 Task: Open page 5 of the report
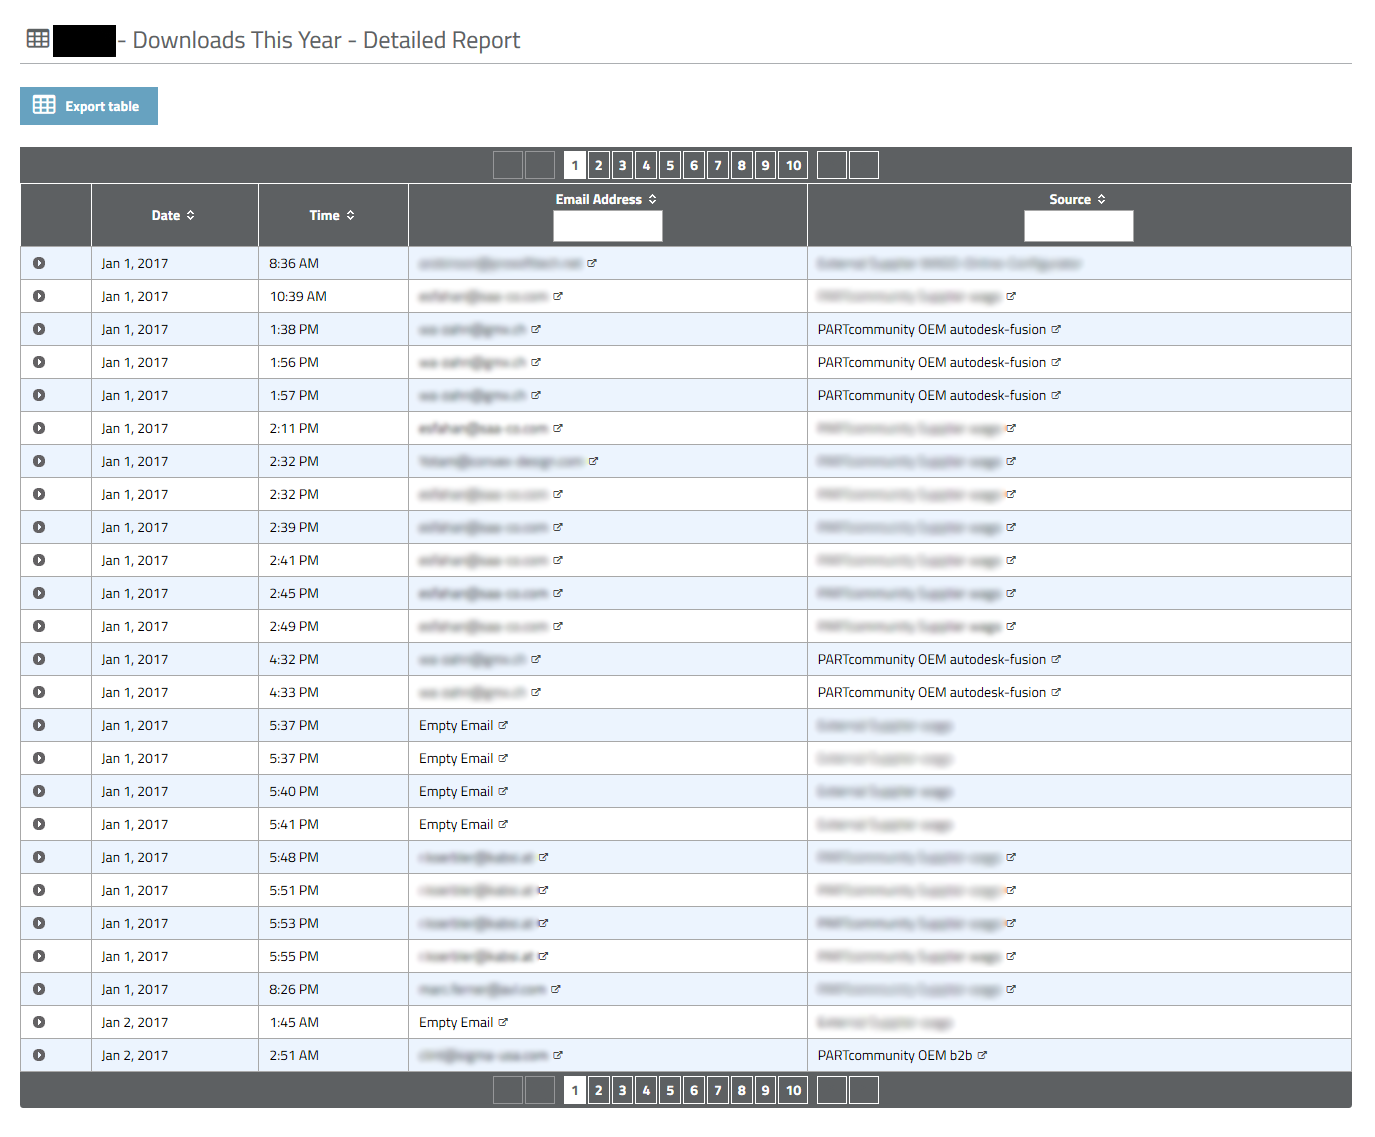pos(670,164)
